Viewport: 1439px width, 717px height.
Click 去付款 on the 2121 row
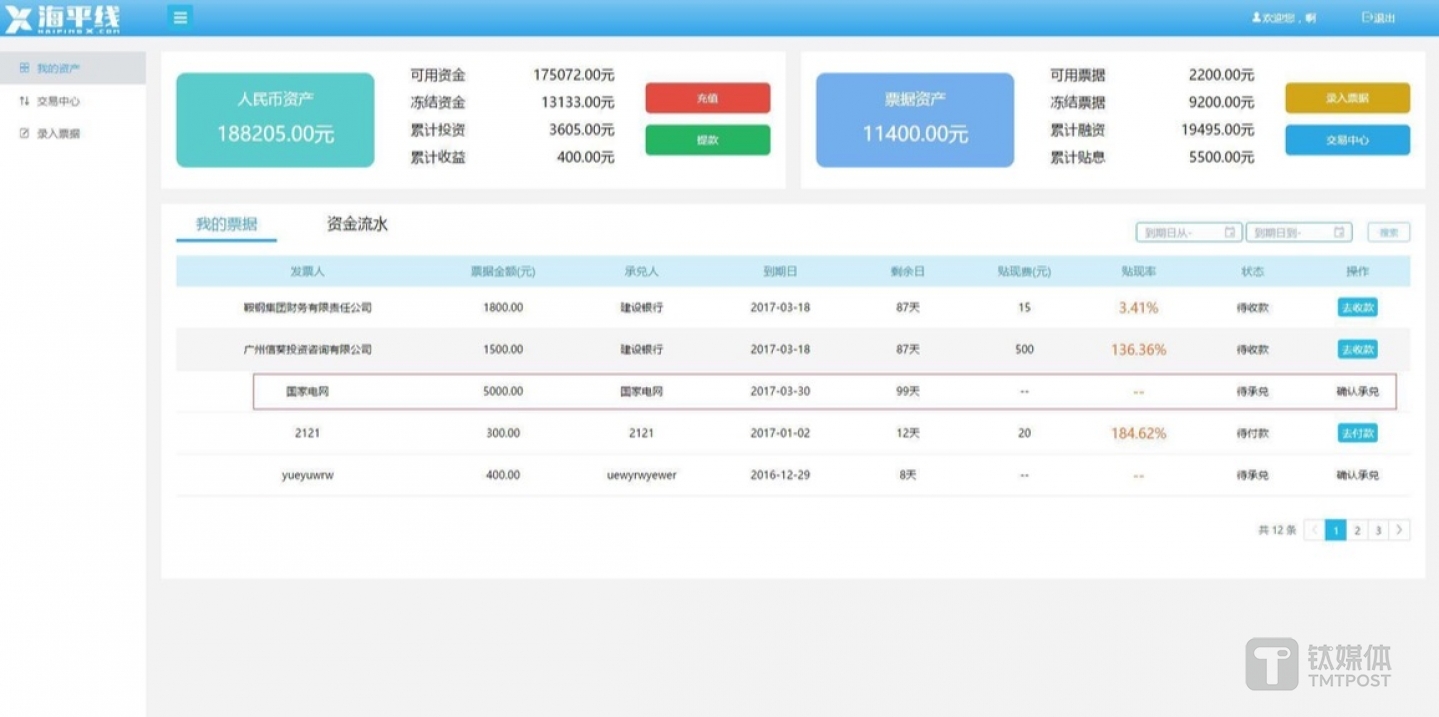click(1359, 433)
